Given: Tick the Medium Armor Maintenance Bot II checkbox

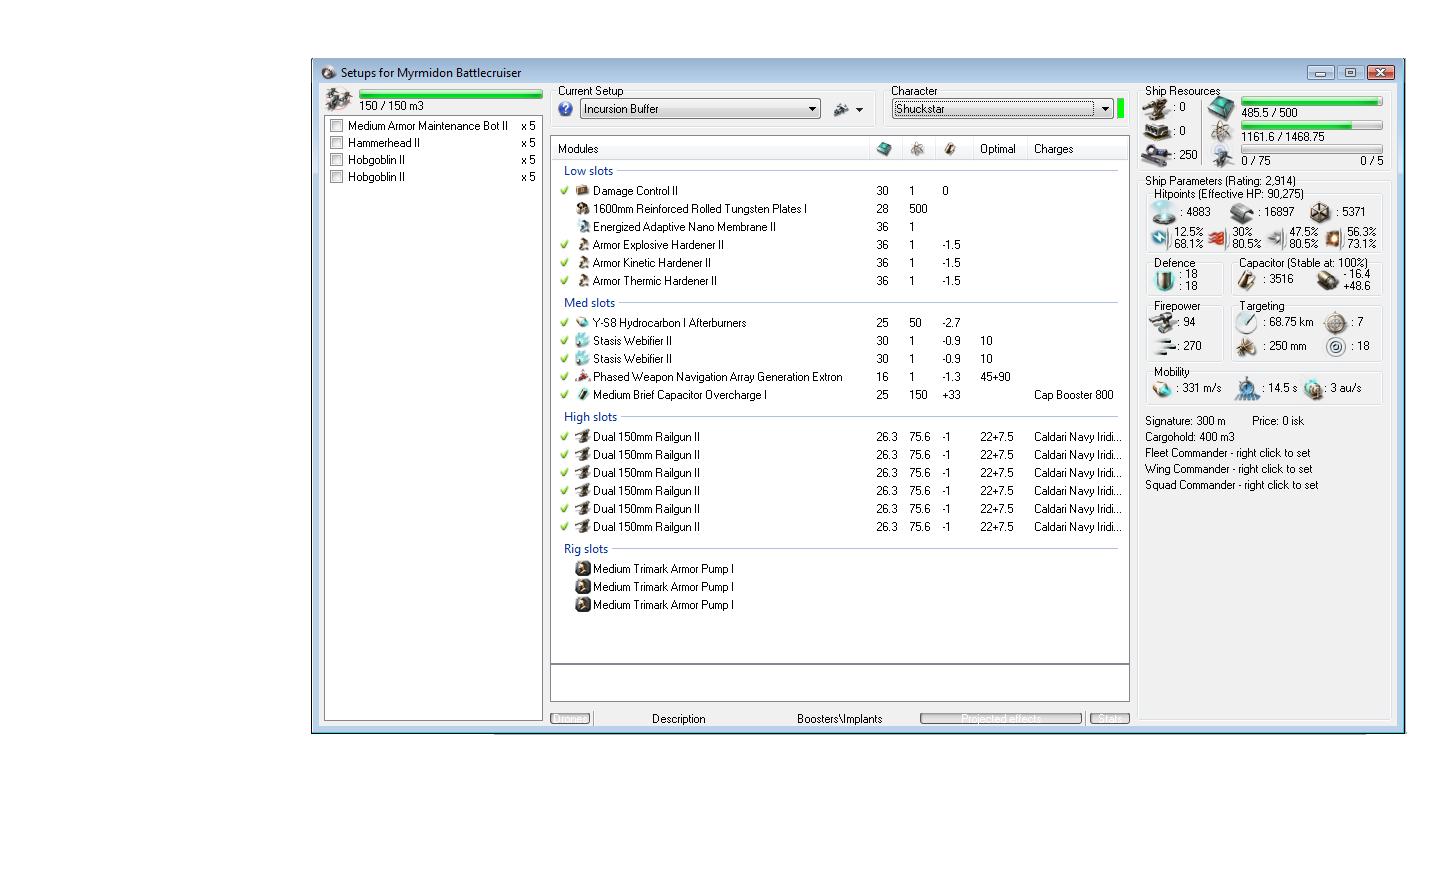Looking at the screenshot, I should click(337, 126).
